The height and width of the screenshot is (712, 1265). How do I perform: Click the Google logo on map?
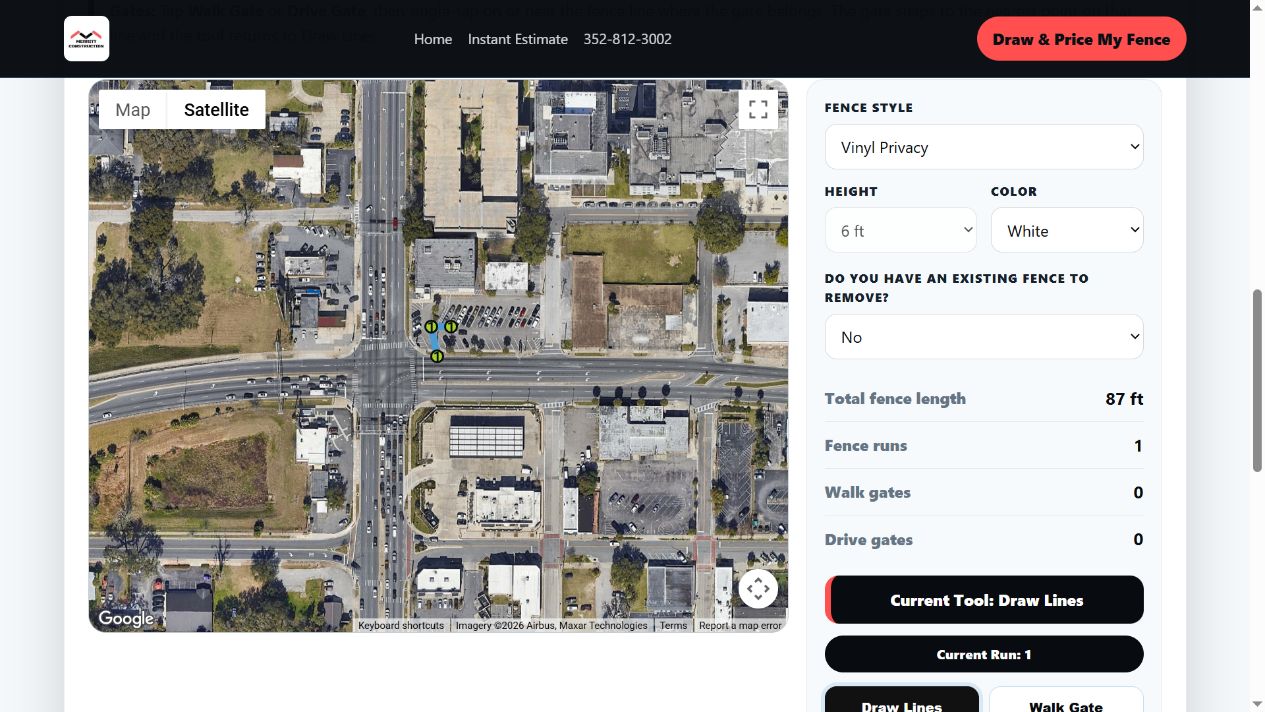pos(126,618)
